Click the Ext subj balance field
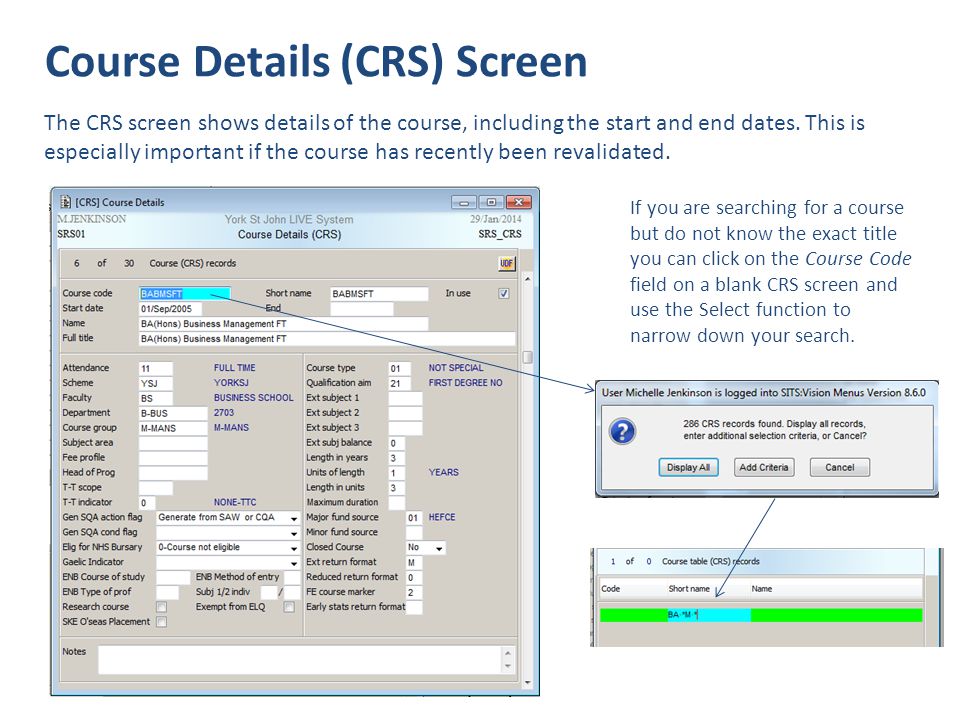The height and width of the screenshot is (720, 960). (x=397, y=443)
